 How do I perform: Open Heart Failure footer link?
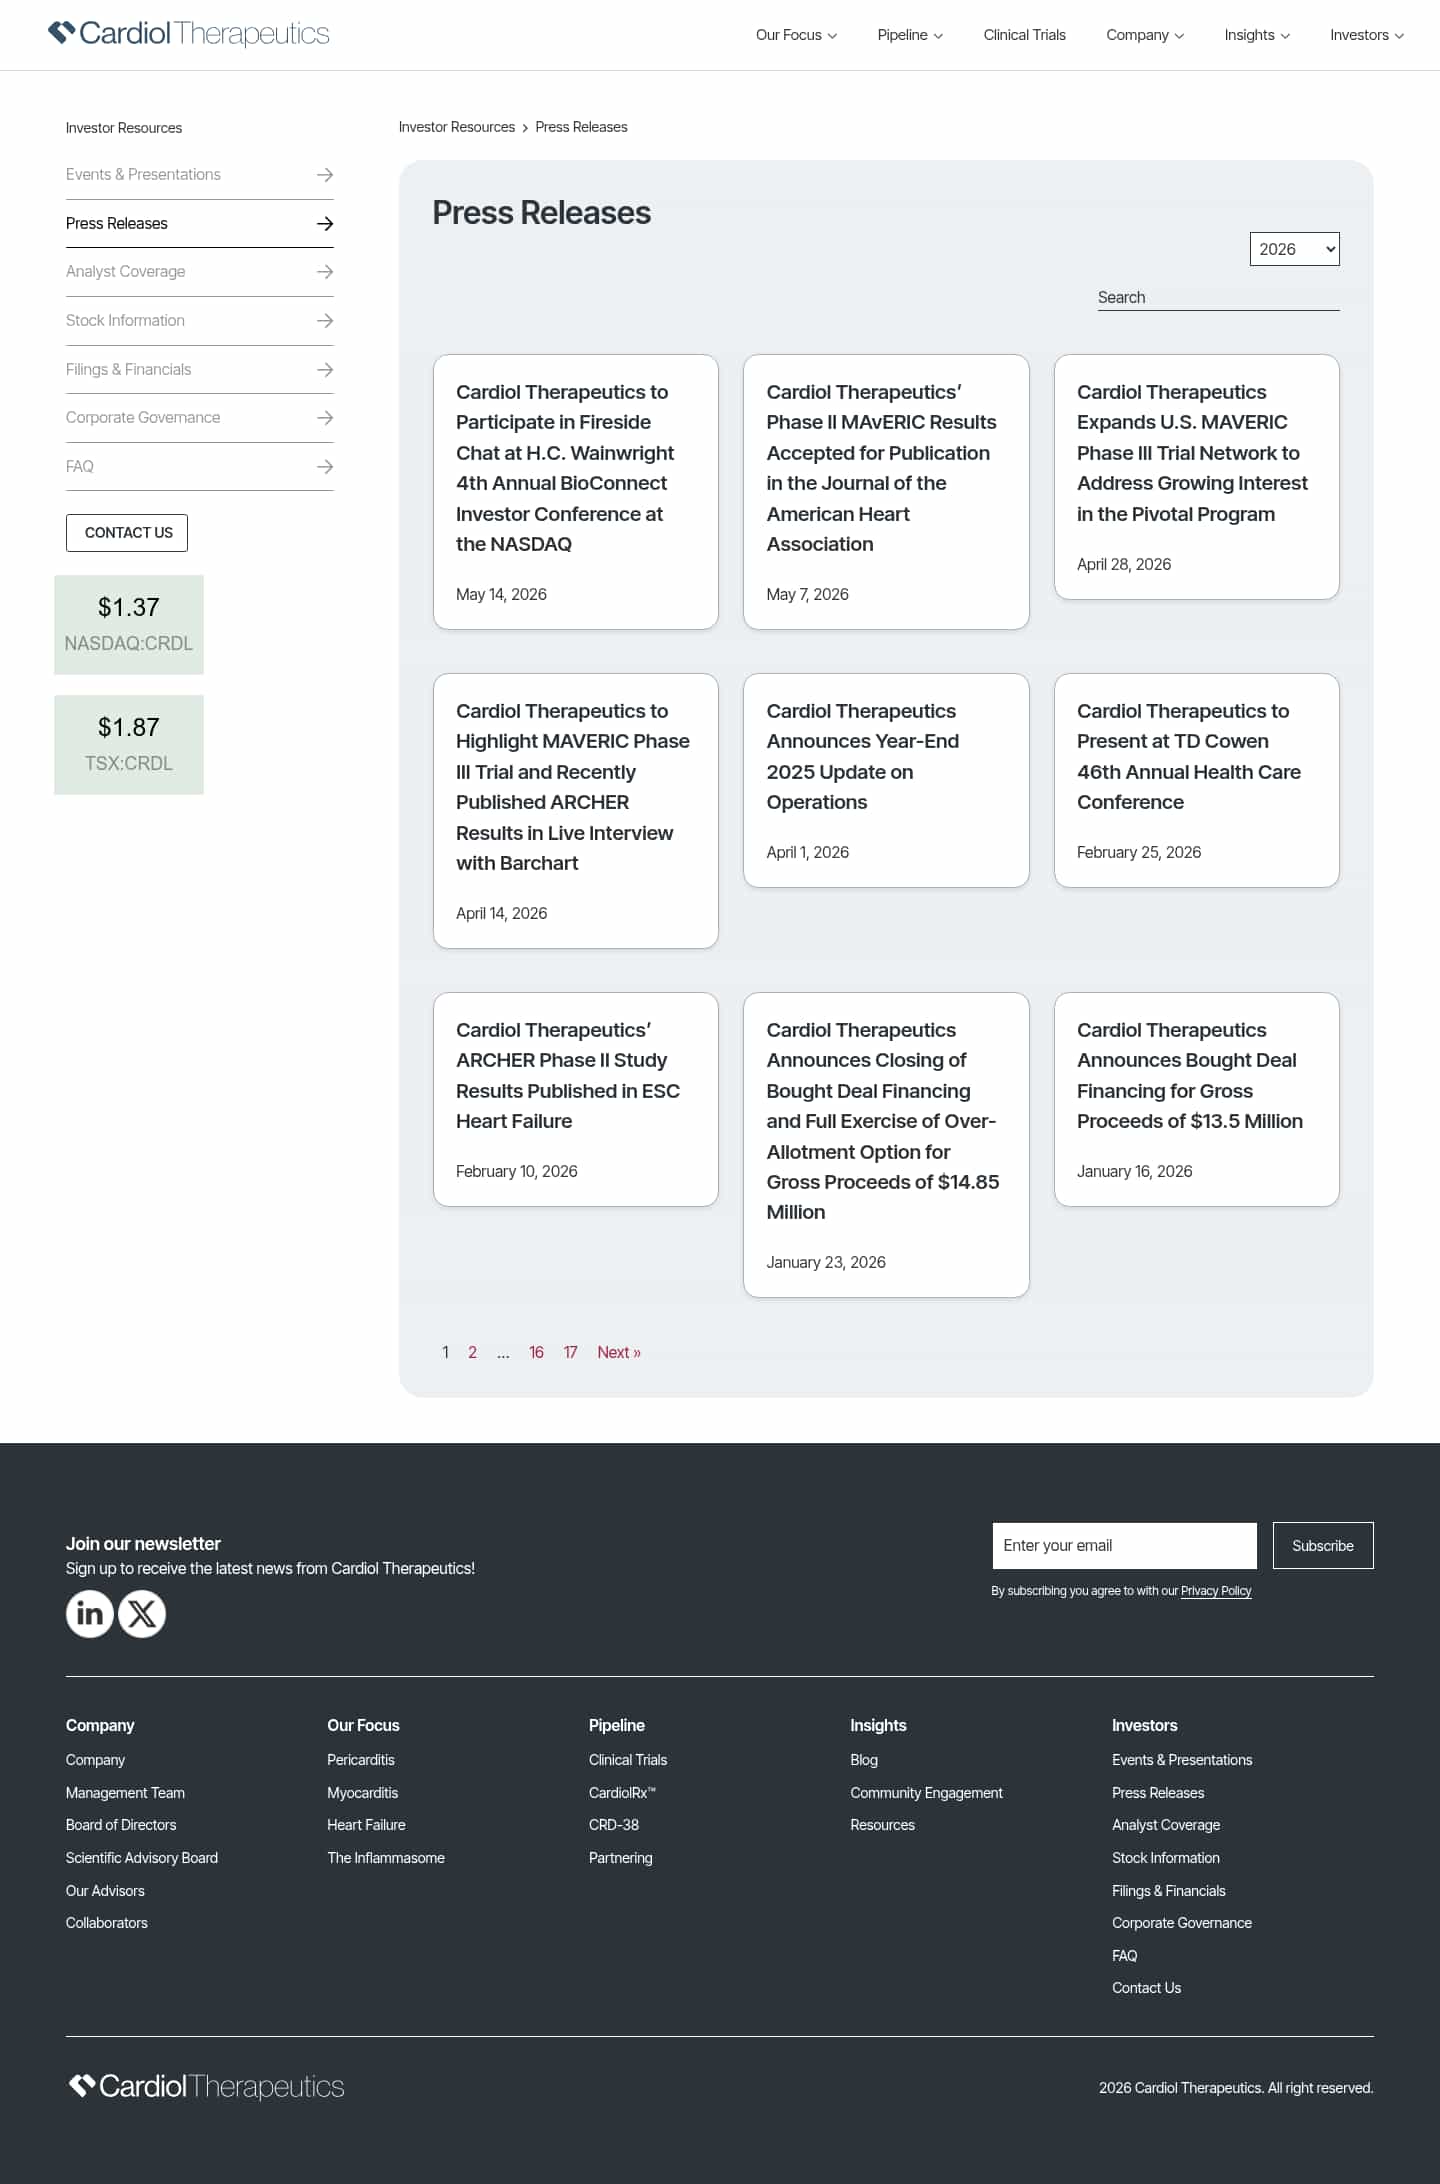tap(366, 1825)
